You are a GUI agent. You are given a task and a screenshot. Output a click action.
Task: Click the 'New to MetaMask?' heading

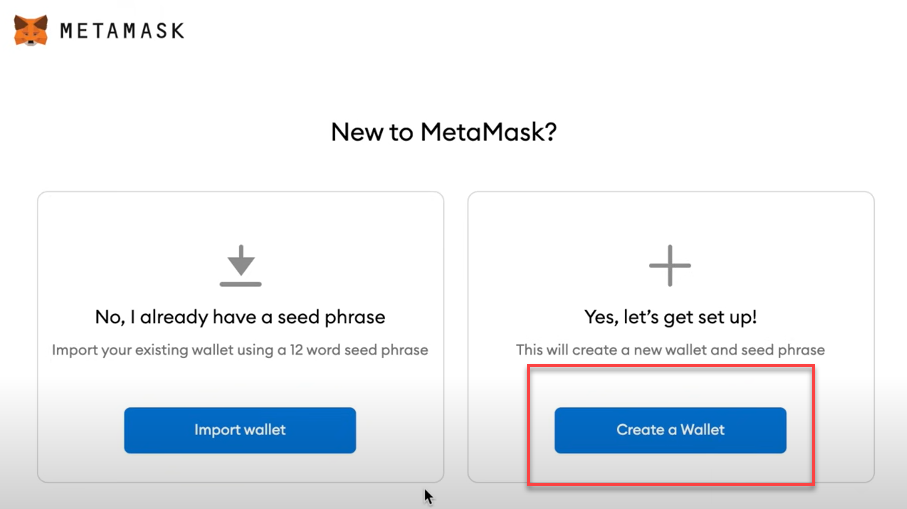[444, 132]
